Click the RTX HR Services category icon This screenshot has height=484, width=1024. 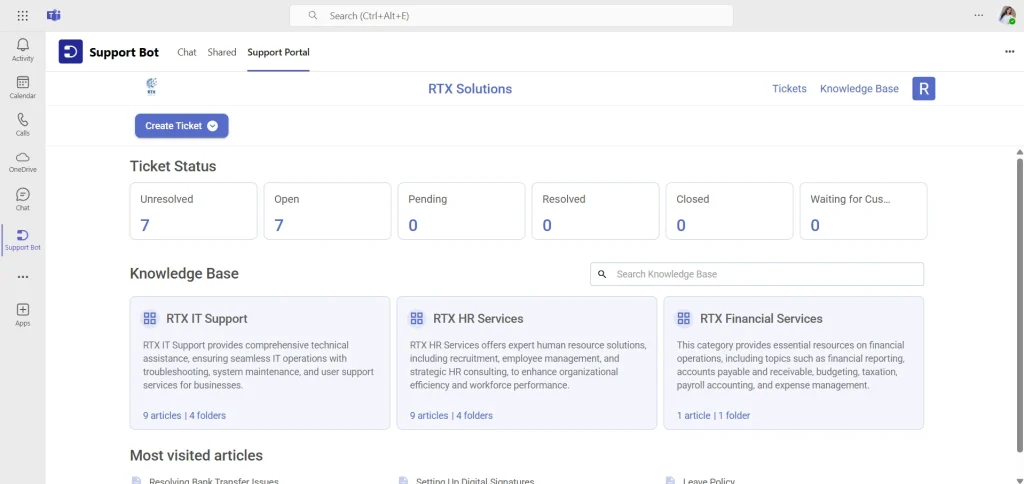click(x=417, y=319)
